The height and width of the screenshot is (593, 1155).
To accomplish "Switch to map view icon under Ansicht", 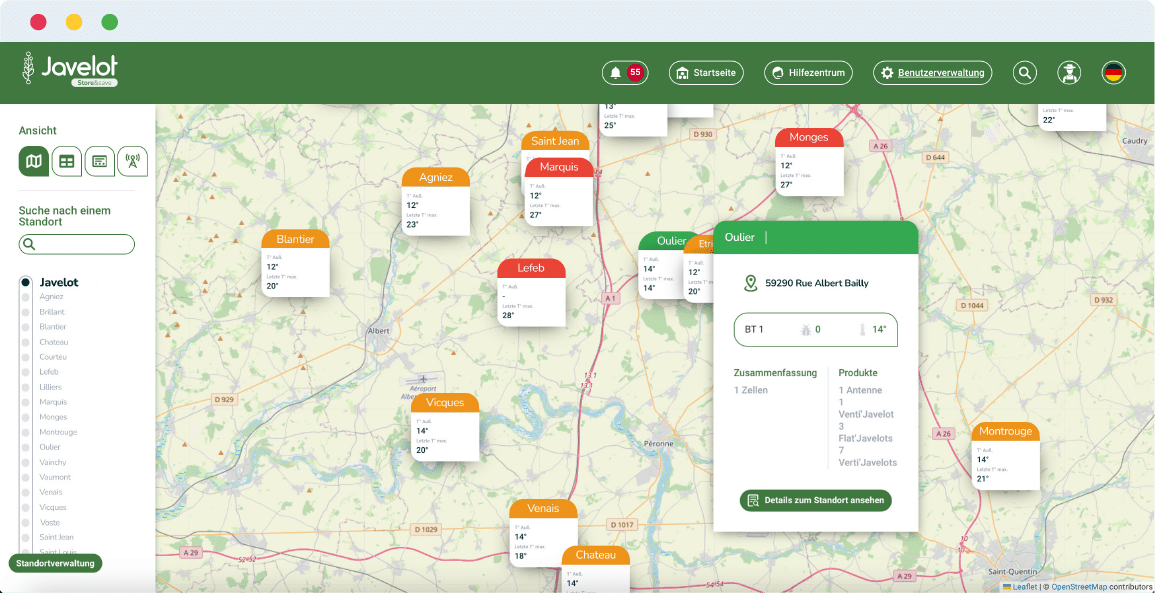I will coord(34,161).
